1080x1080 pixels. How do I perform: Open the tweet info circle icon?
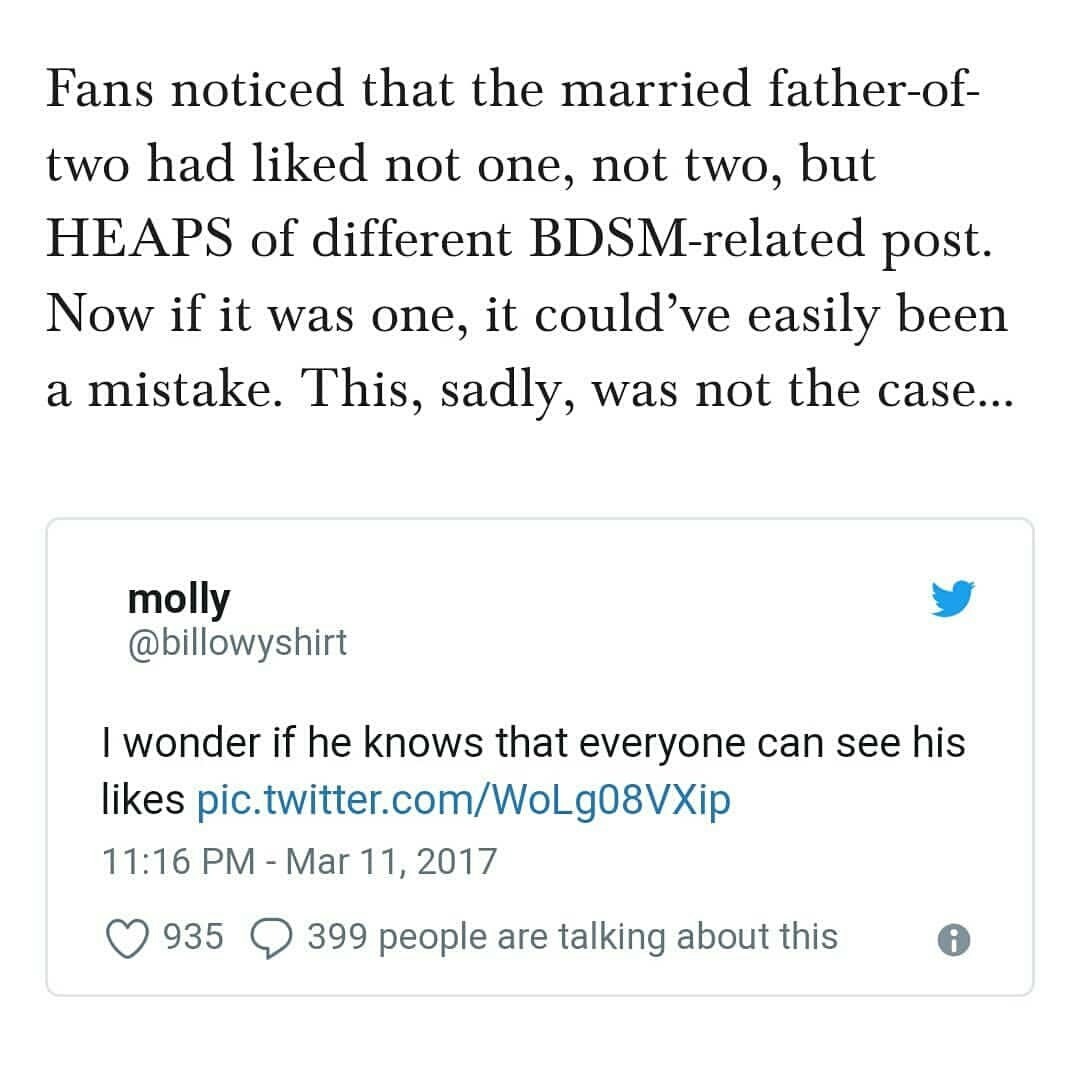point(955,939)
